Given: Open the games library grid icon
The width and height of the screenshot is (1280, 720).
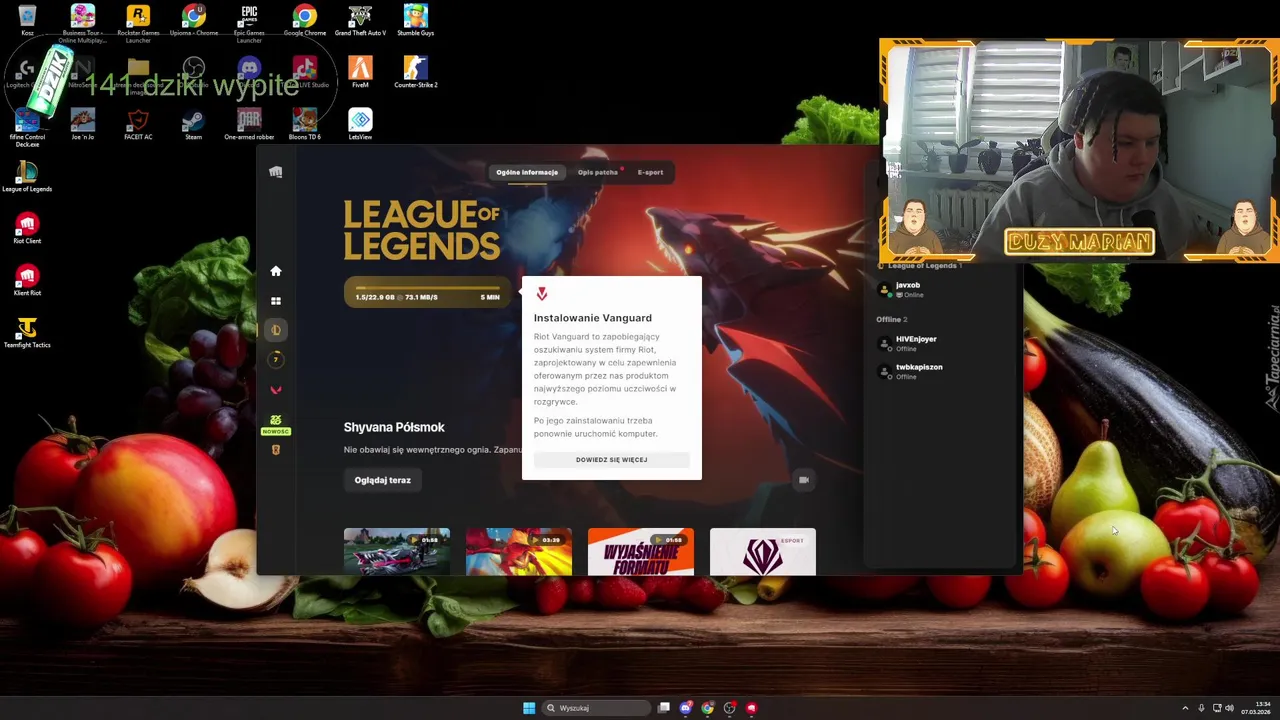Looking at the screenshot, I should 276,301.
